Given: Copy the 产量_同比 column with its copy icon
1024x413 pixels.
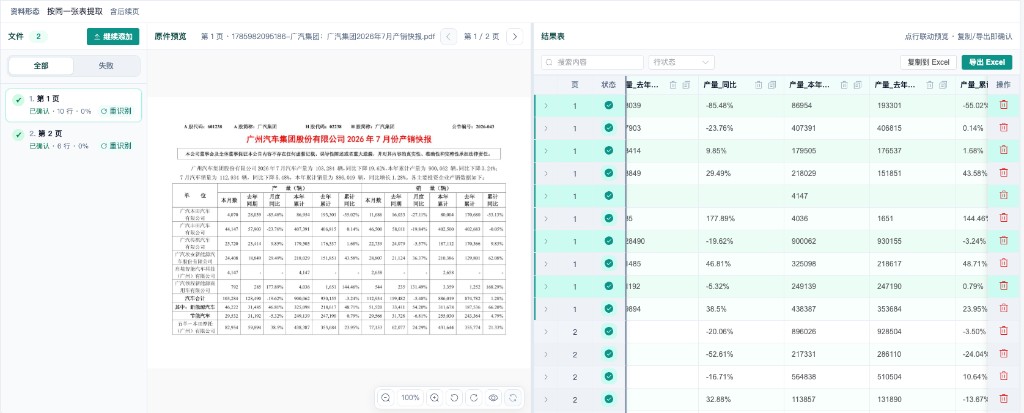Looking at the screenshot, I should point(772,85).
